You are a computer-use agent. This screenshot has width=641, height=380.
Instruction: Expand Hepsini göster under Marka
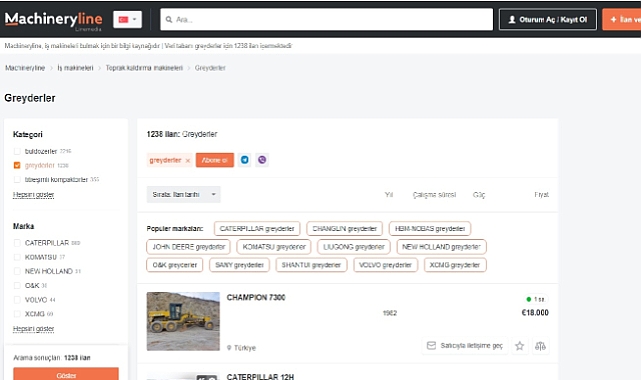pyautogui.click(x=34, y=329)
